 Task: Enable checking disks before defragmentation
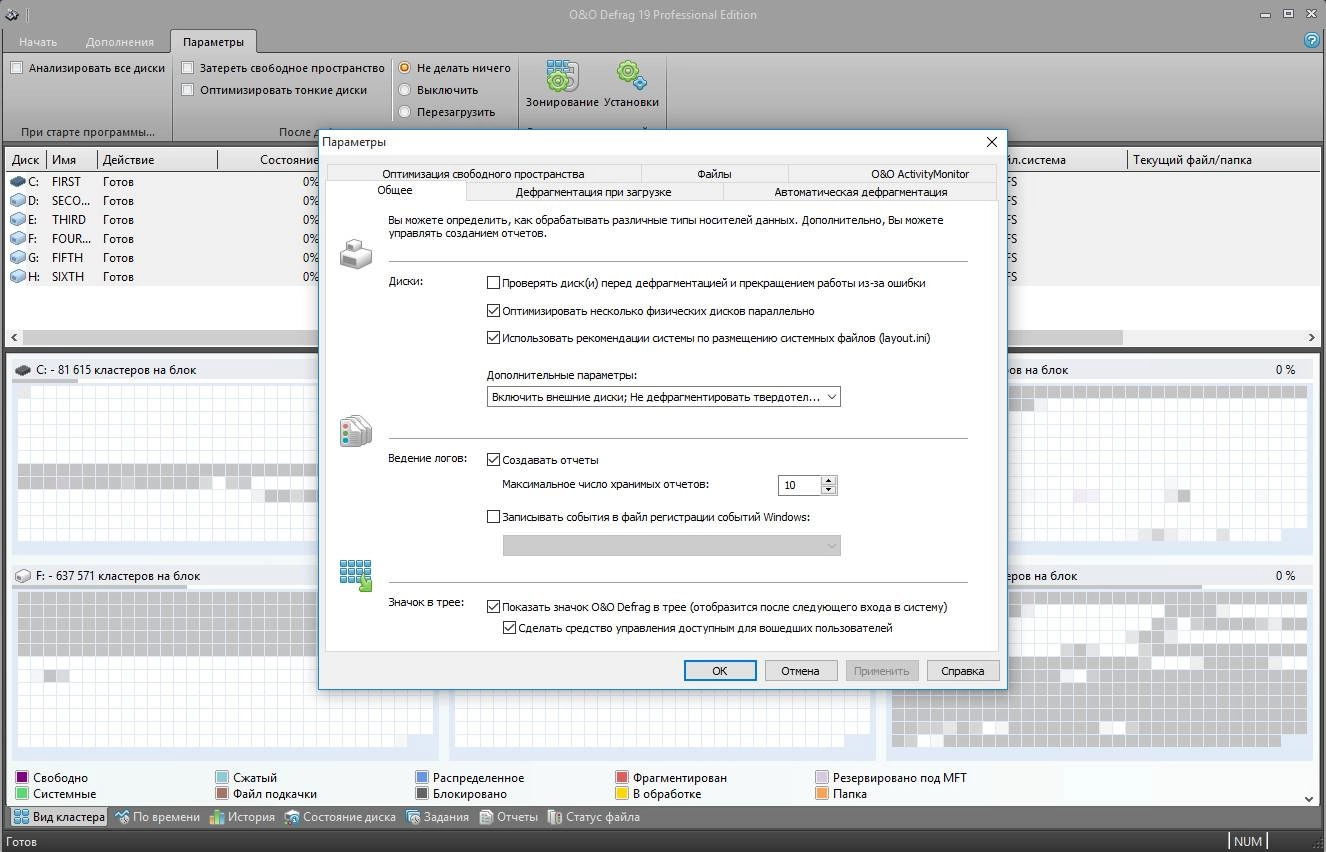tap(493, 283)
